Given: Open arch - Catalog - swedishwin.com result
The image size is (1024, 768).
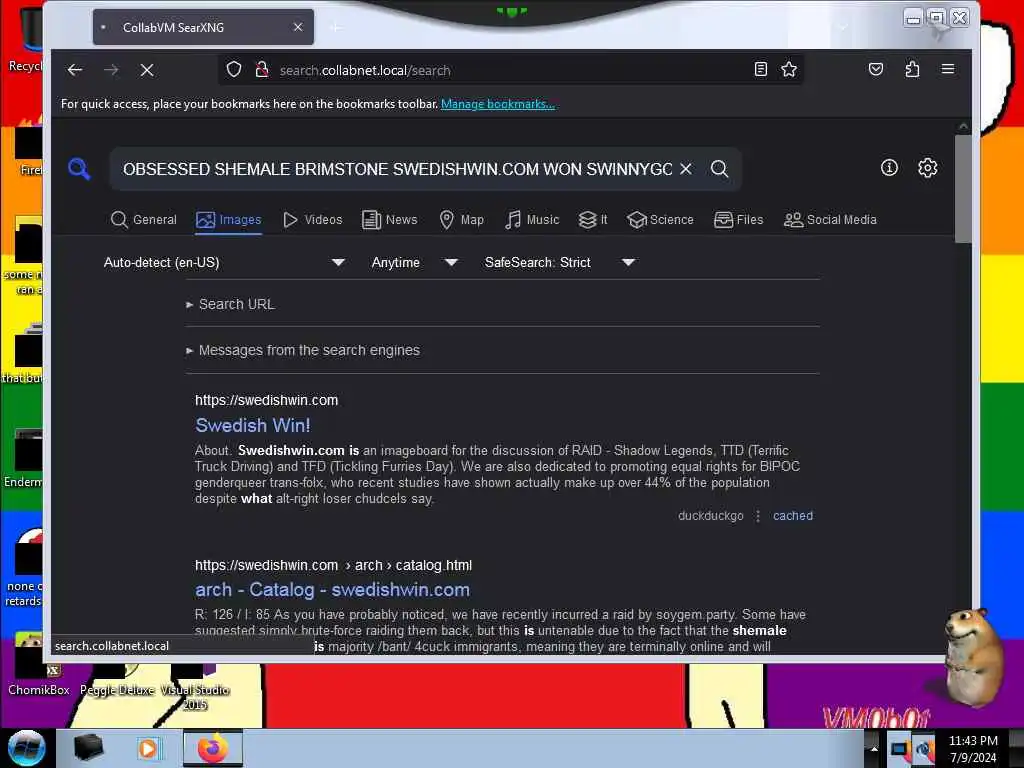Looking at the screenshot, I should pyautogui.click(x=332, y=590).
